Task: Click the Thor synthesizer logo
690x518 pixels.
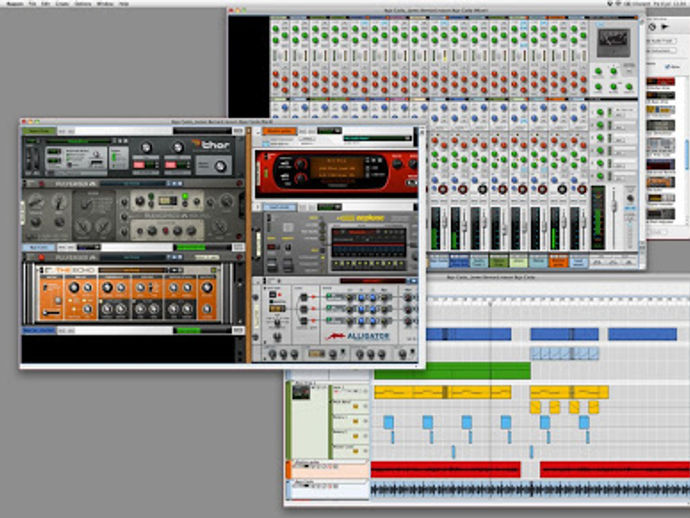Action: coord(211,144)
